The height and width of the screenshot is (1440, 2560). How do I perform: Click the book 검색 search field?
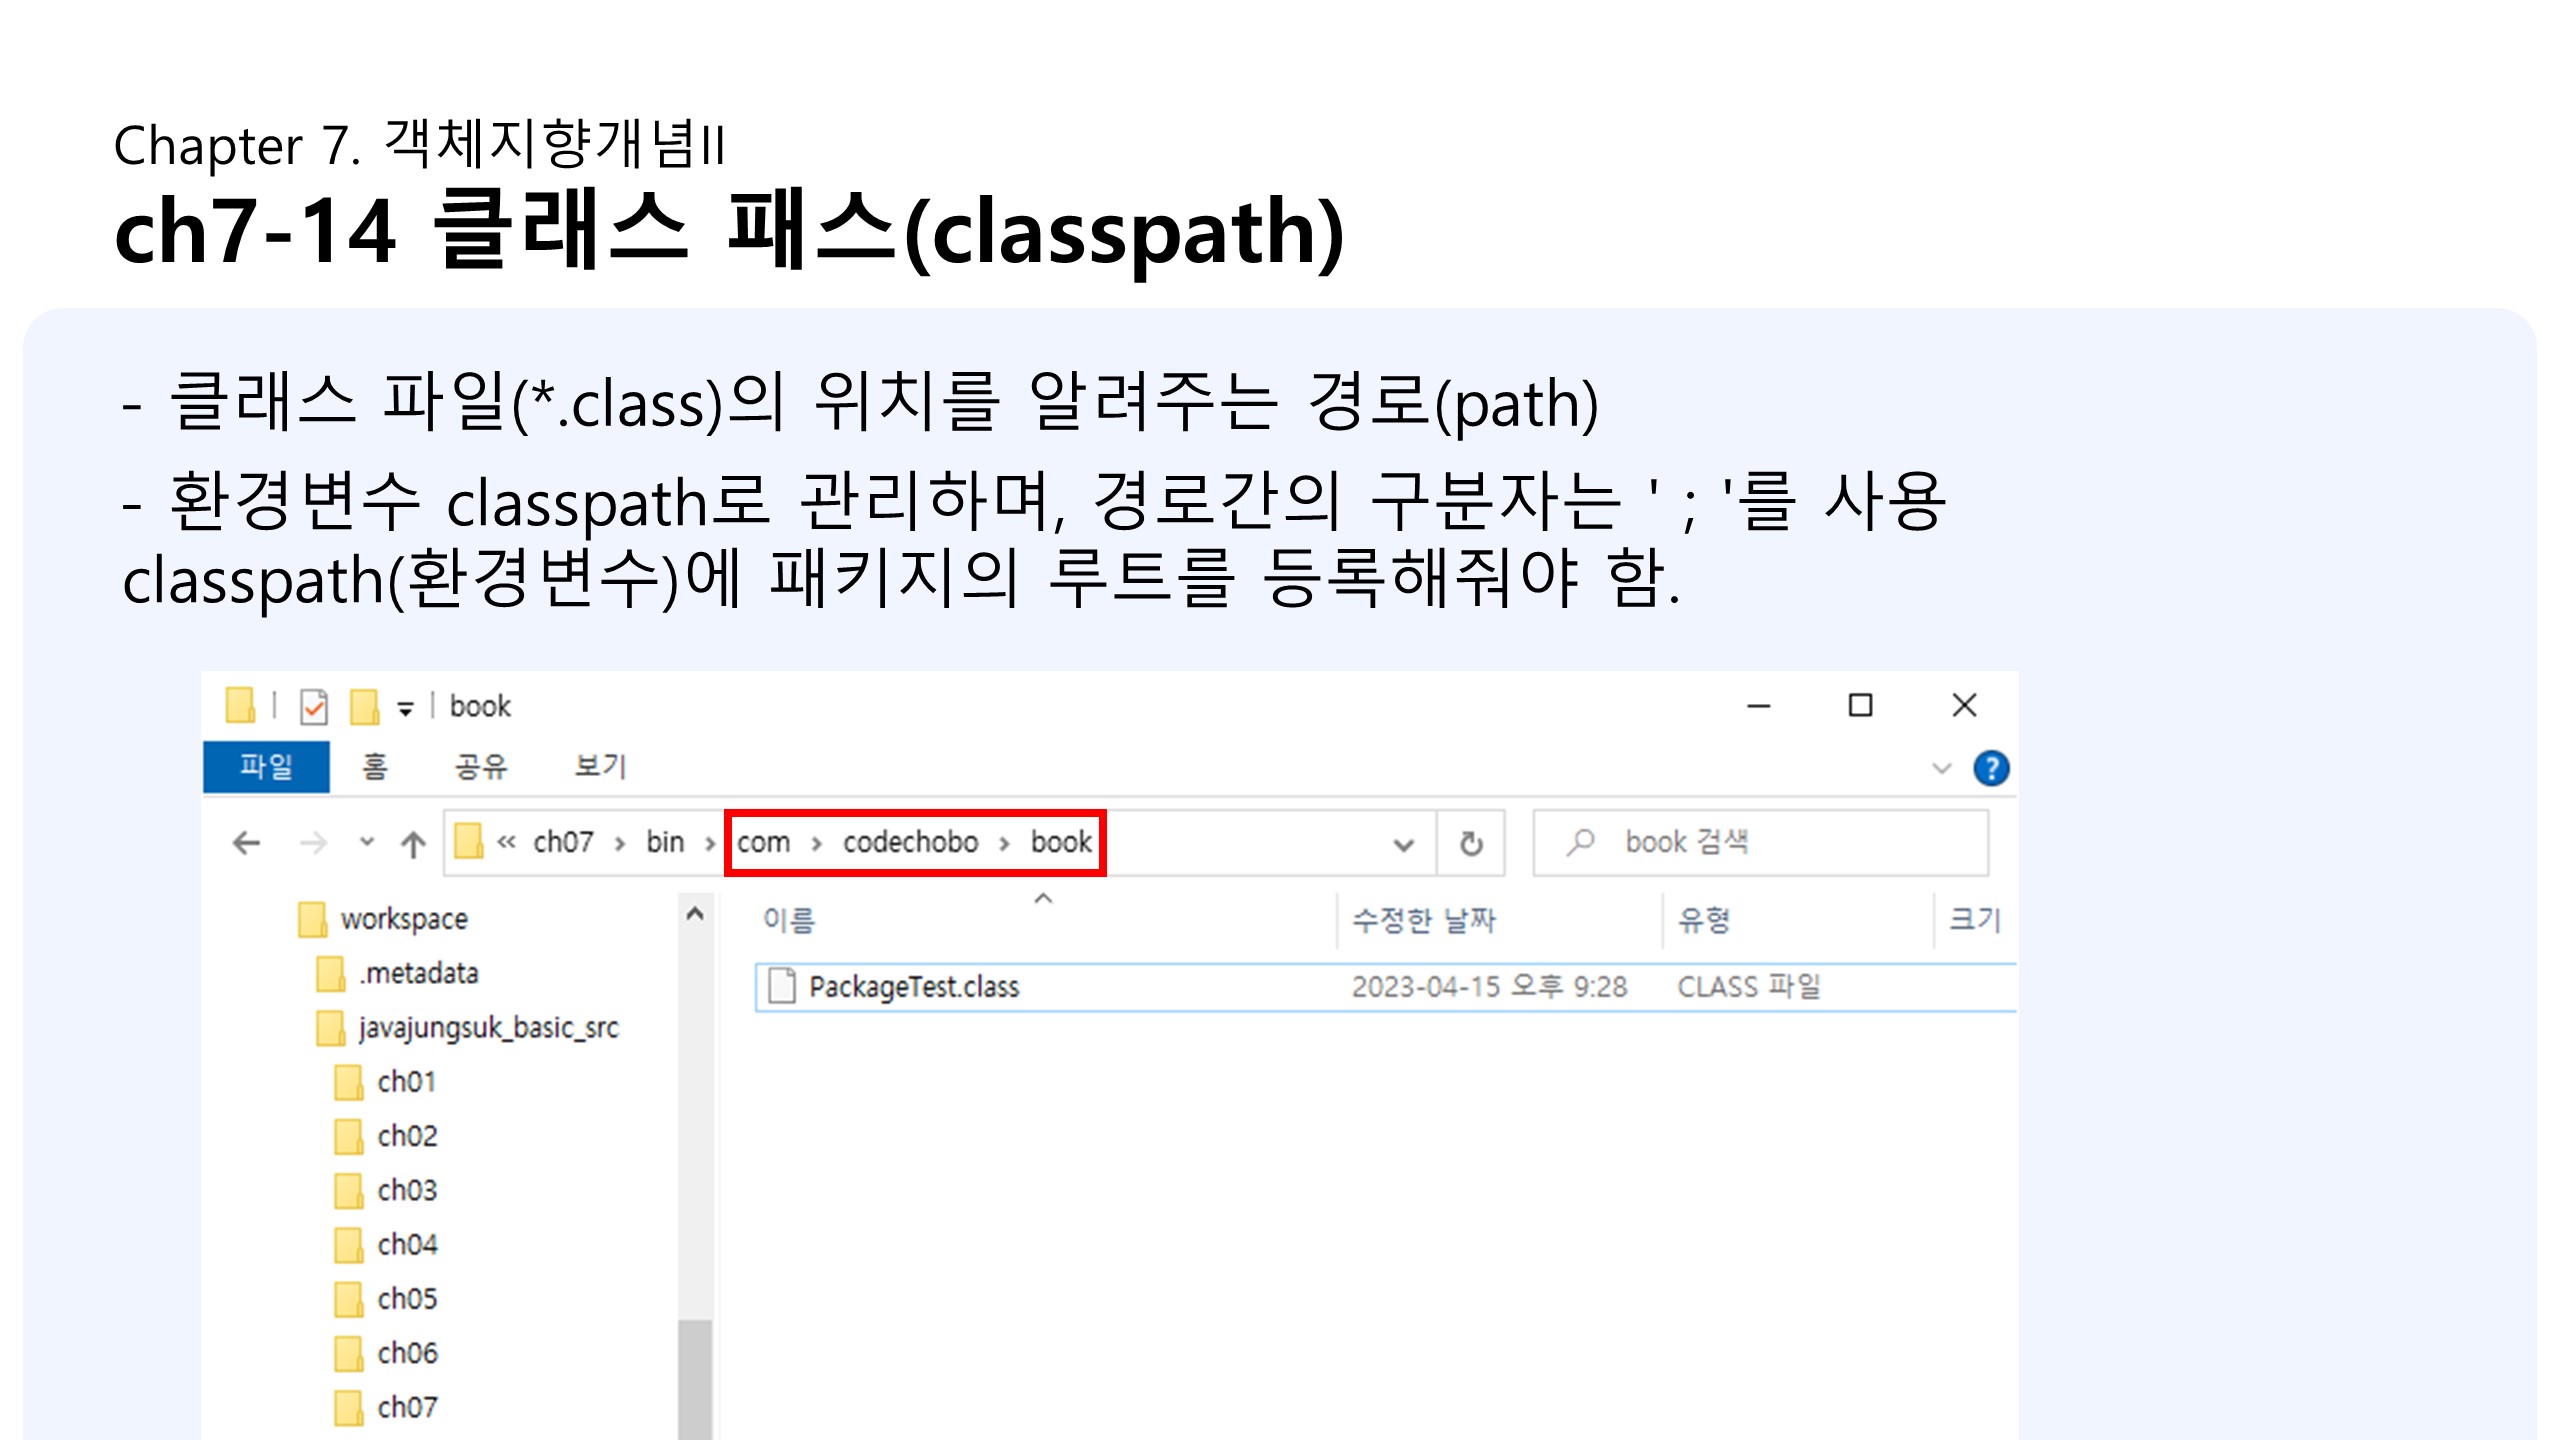point(1761,843)
